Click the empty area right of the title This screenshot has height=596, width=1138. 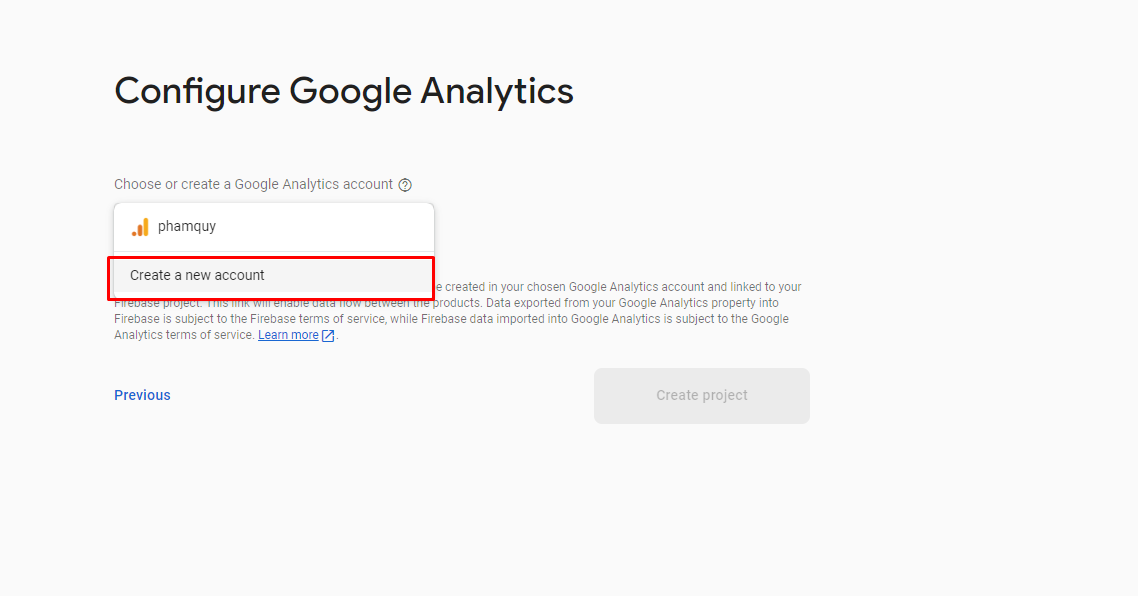[x=800, y=91]
